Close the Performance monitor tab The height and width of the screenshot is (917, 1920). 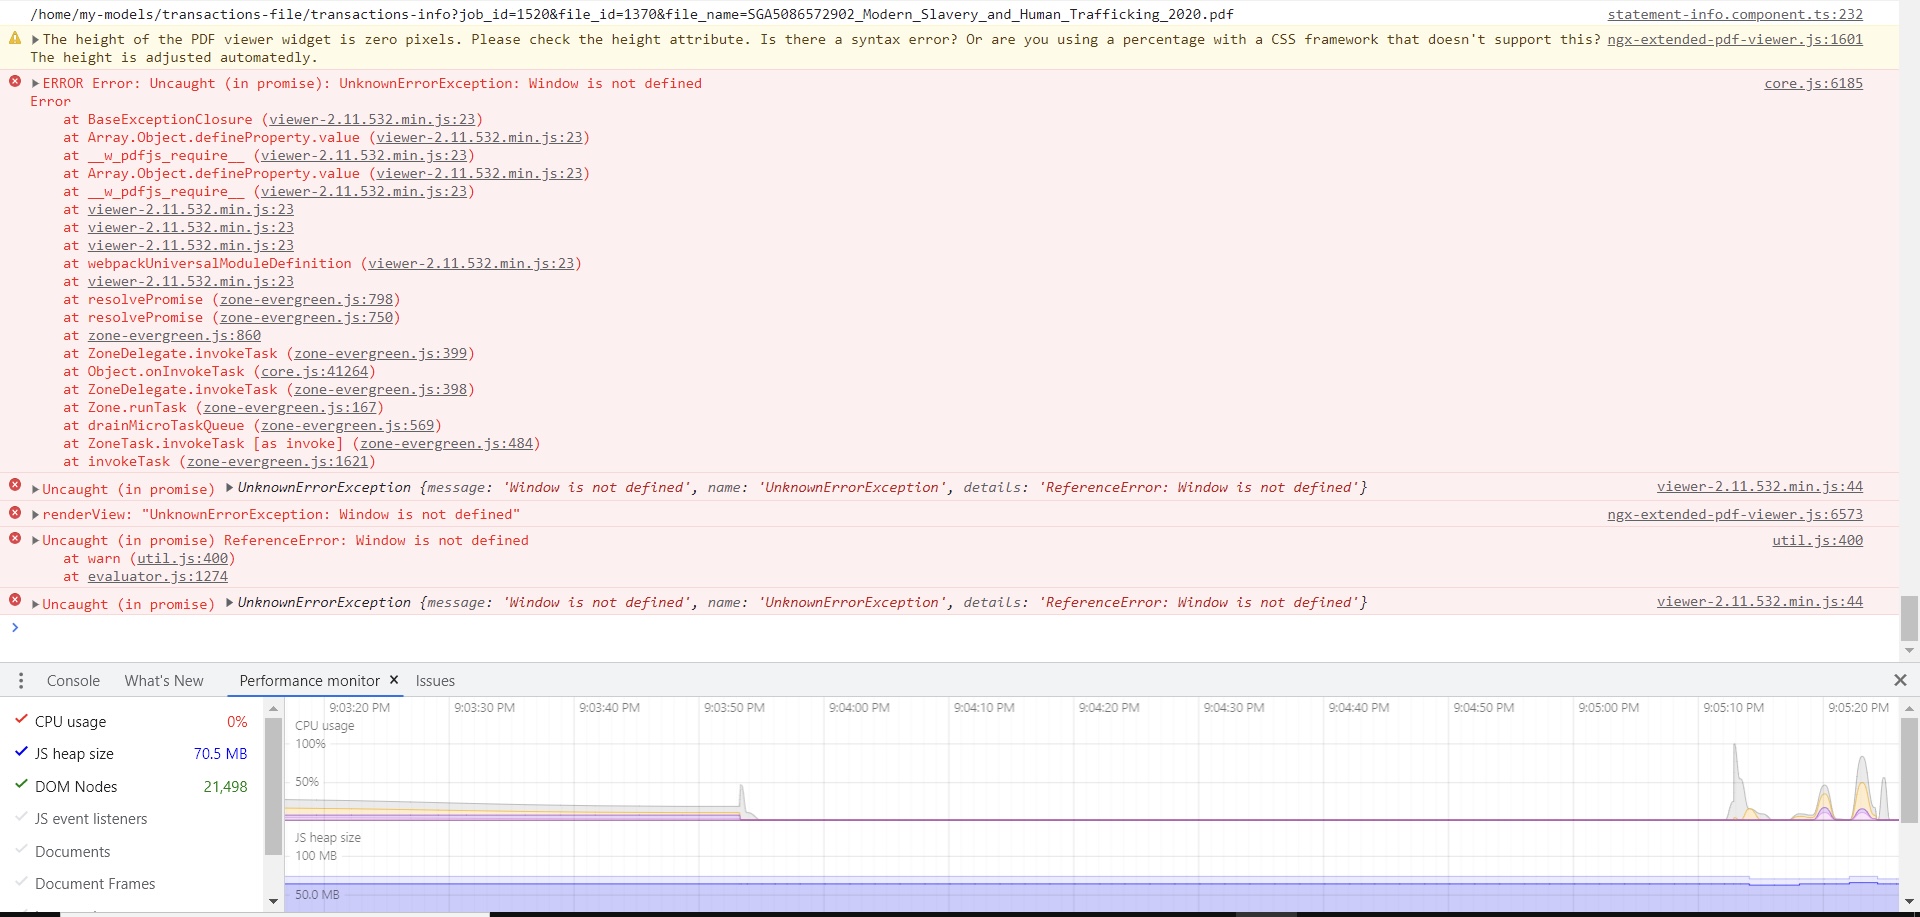click(x=394, y=680)
